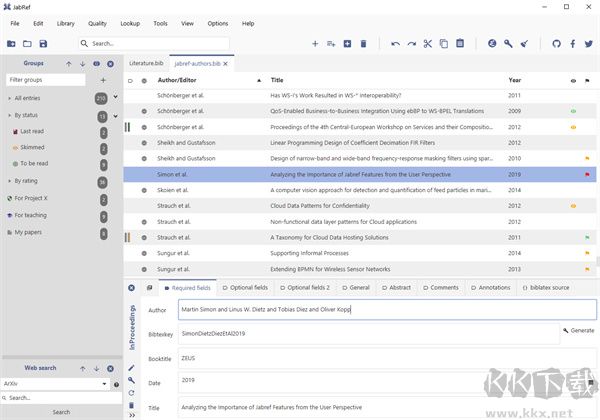
Task: Open the ArXiv web search dropdown
Action: (x=103, y=383)
